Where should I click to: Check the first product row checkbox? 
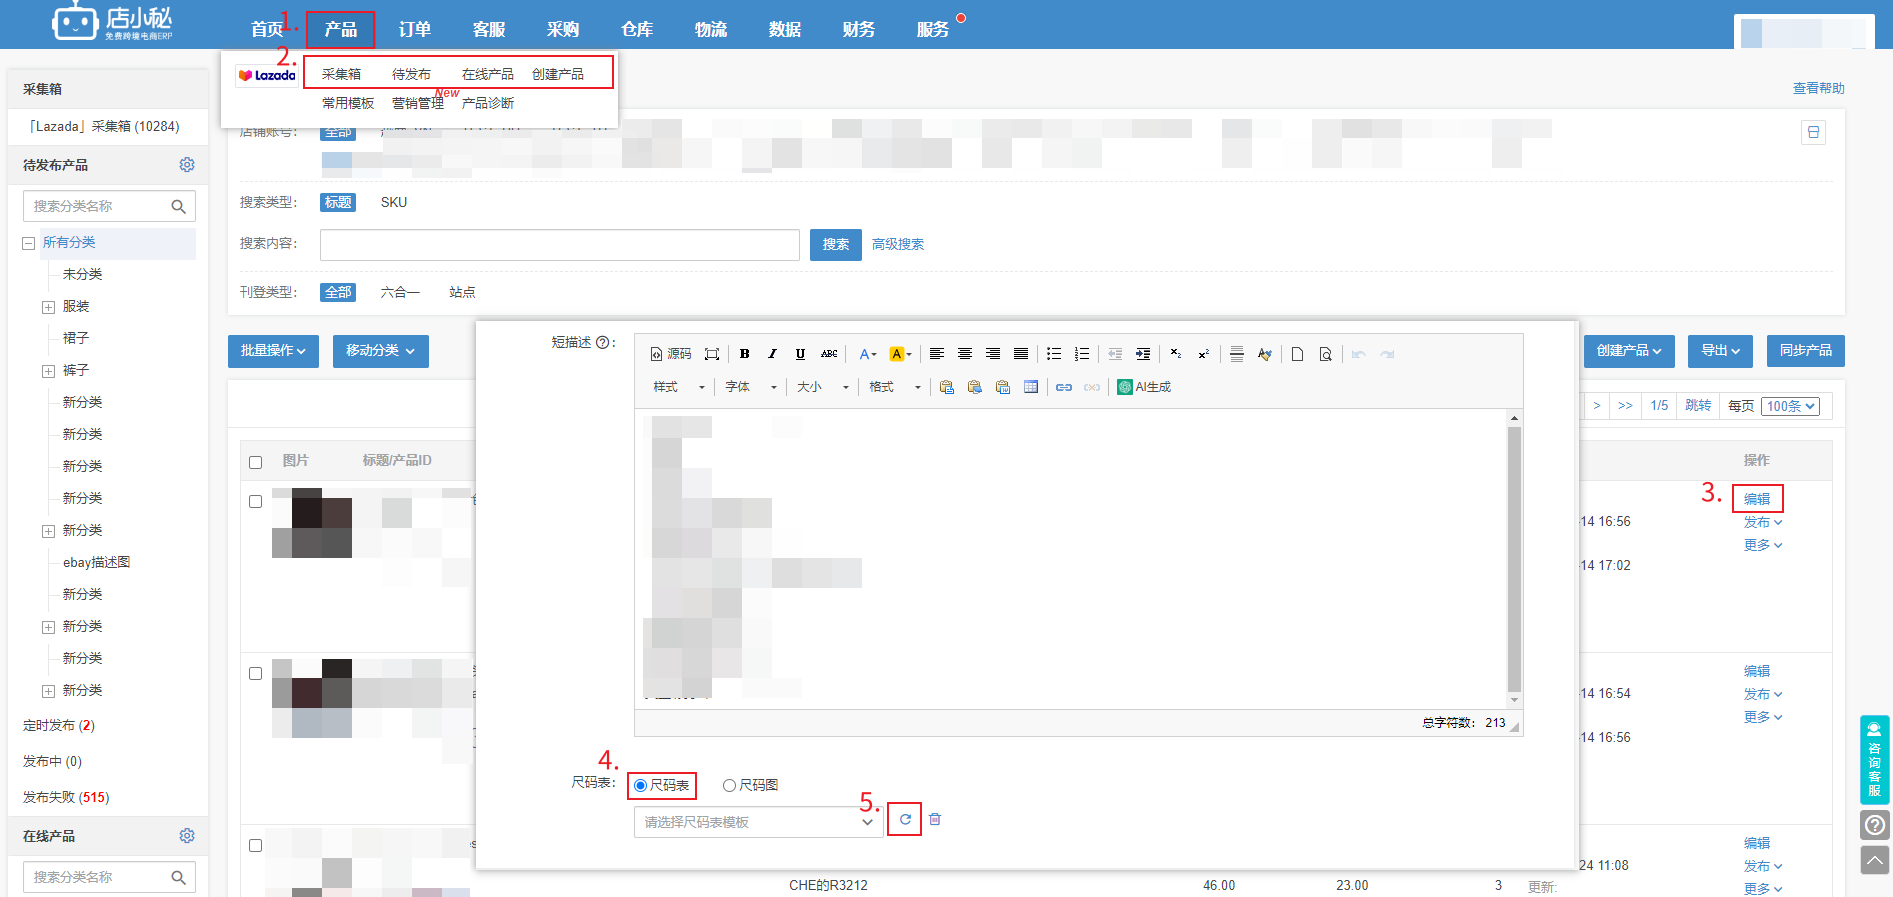click(x=256, y=502)
